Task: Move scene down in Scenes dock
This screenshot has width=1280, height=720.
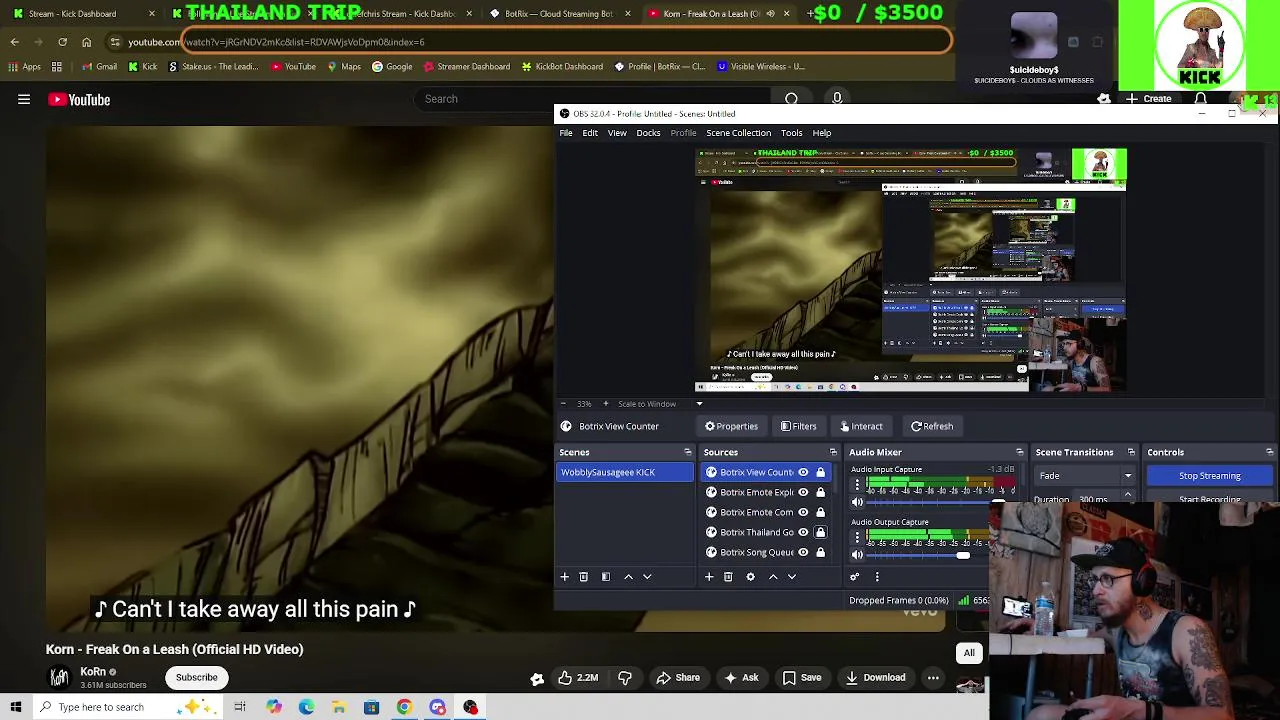Action: pyautogui.click(x=647, y=577)
